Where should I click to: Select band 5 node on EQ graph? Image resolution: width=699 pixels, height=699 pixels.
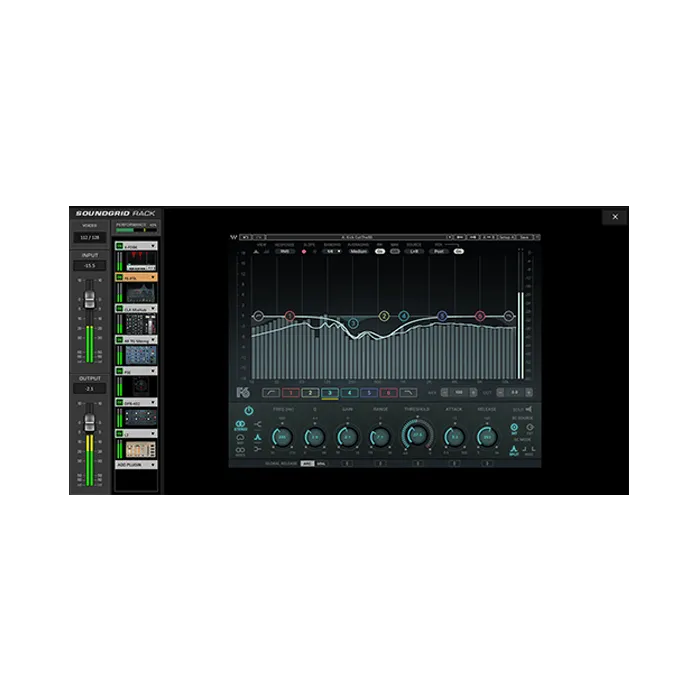click(x=442, y=316)
